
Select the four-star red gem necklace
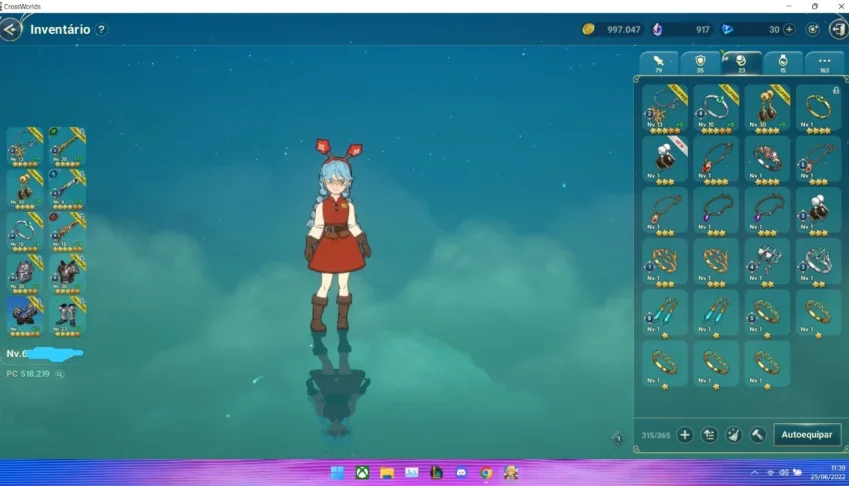716,160
